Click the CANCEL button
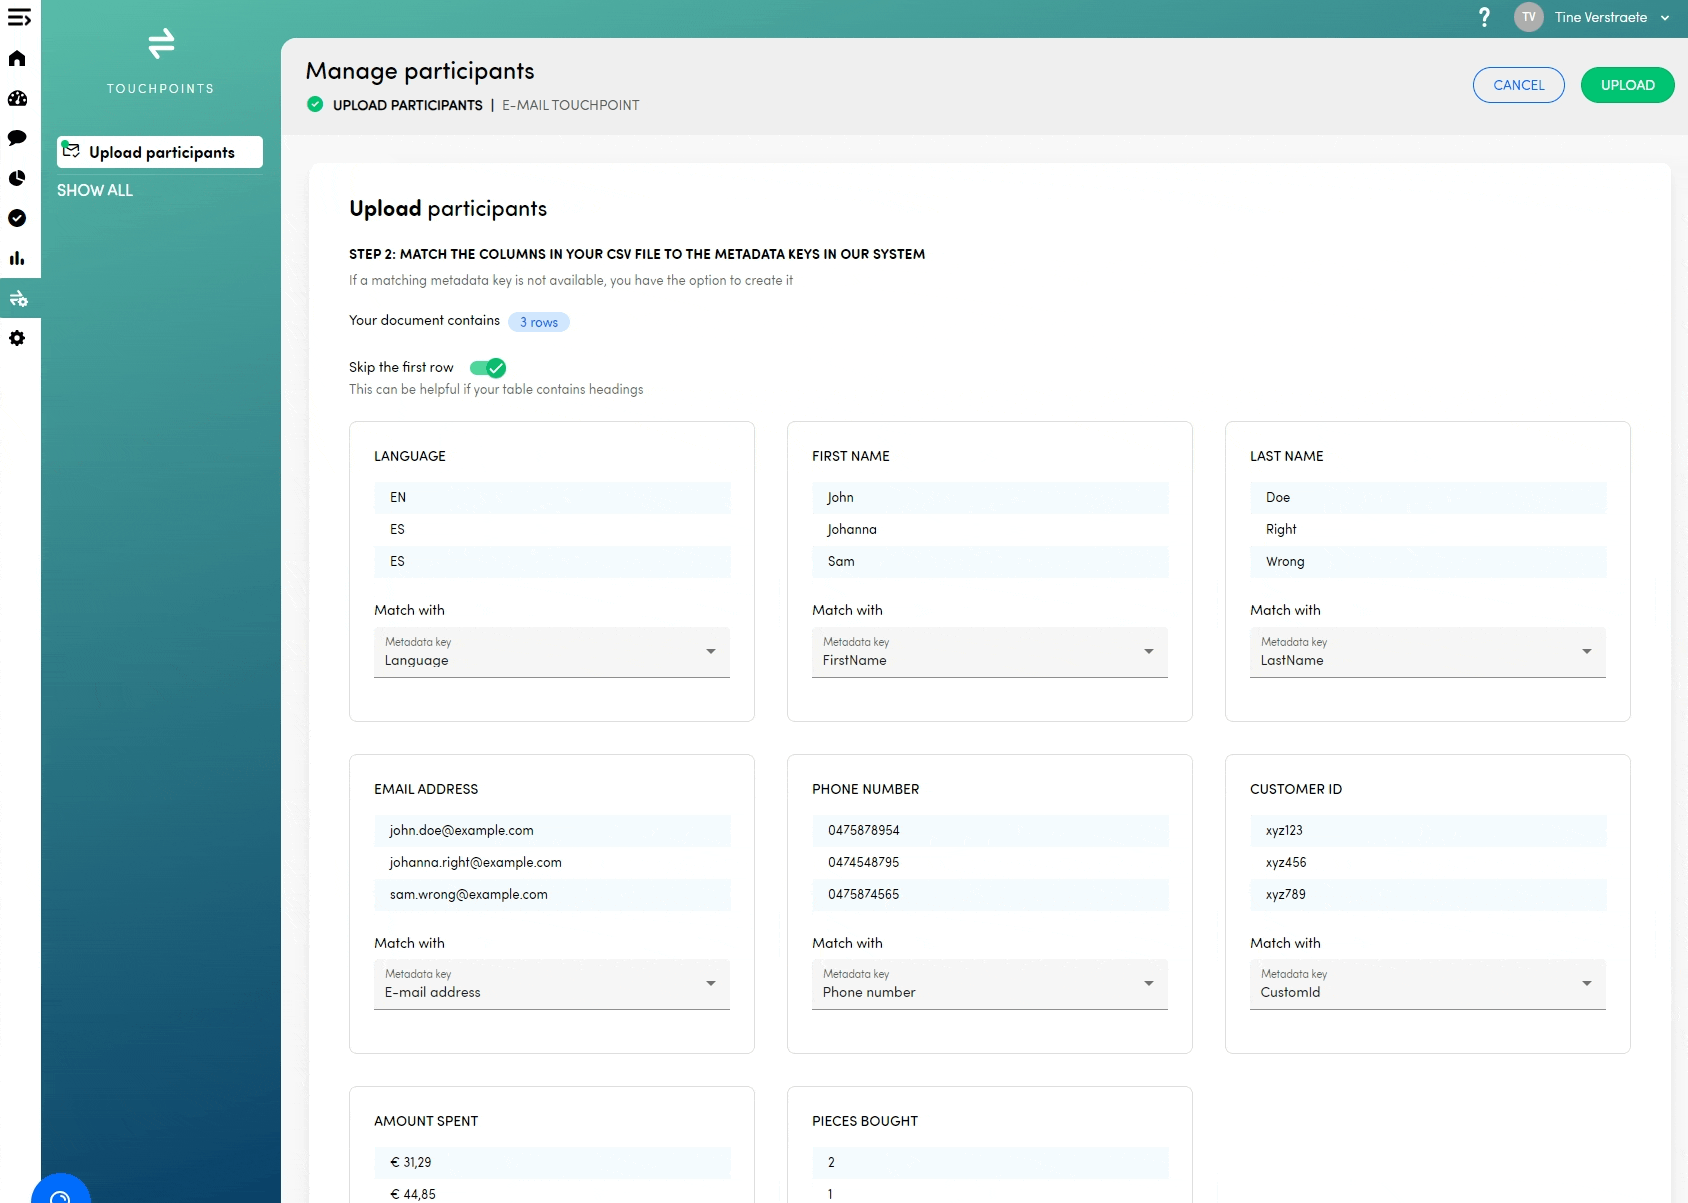The height and width of the screenshot is (1203, 1688). (1518, 85)
